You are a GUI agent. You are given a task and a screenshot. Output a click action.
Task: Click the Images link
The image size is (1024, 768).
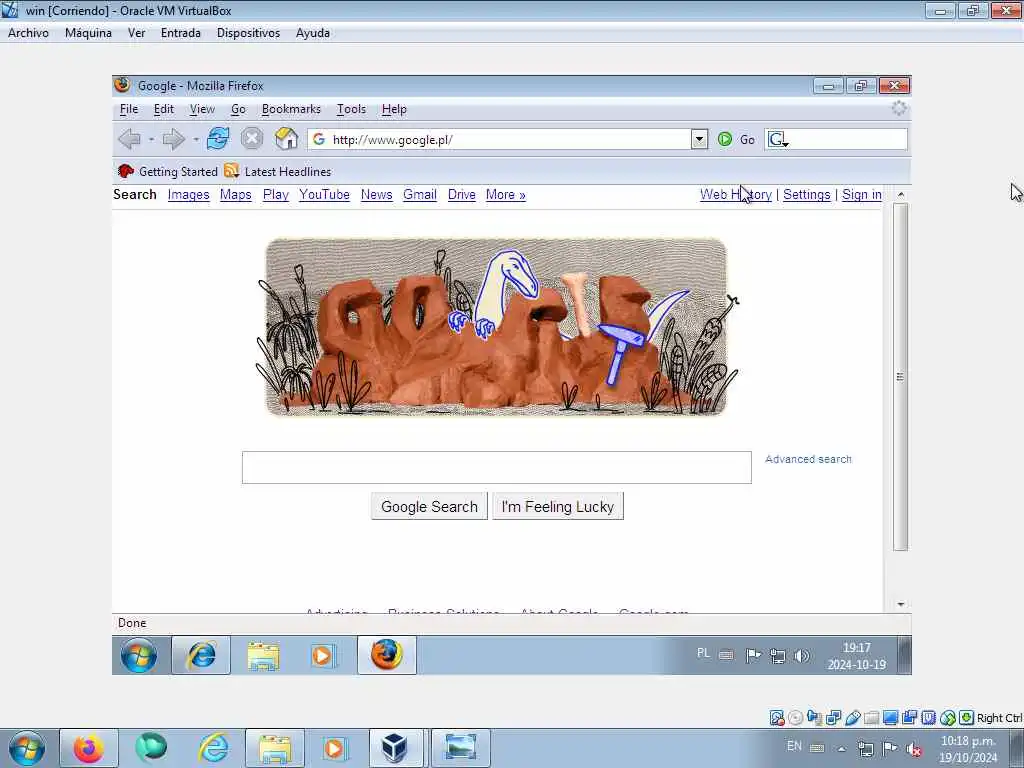click(188, 195)
